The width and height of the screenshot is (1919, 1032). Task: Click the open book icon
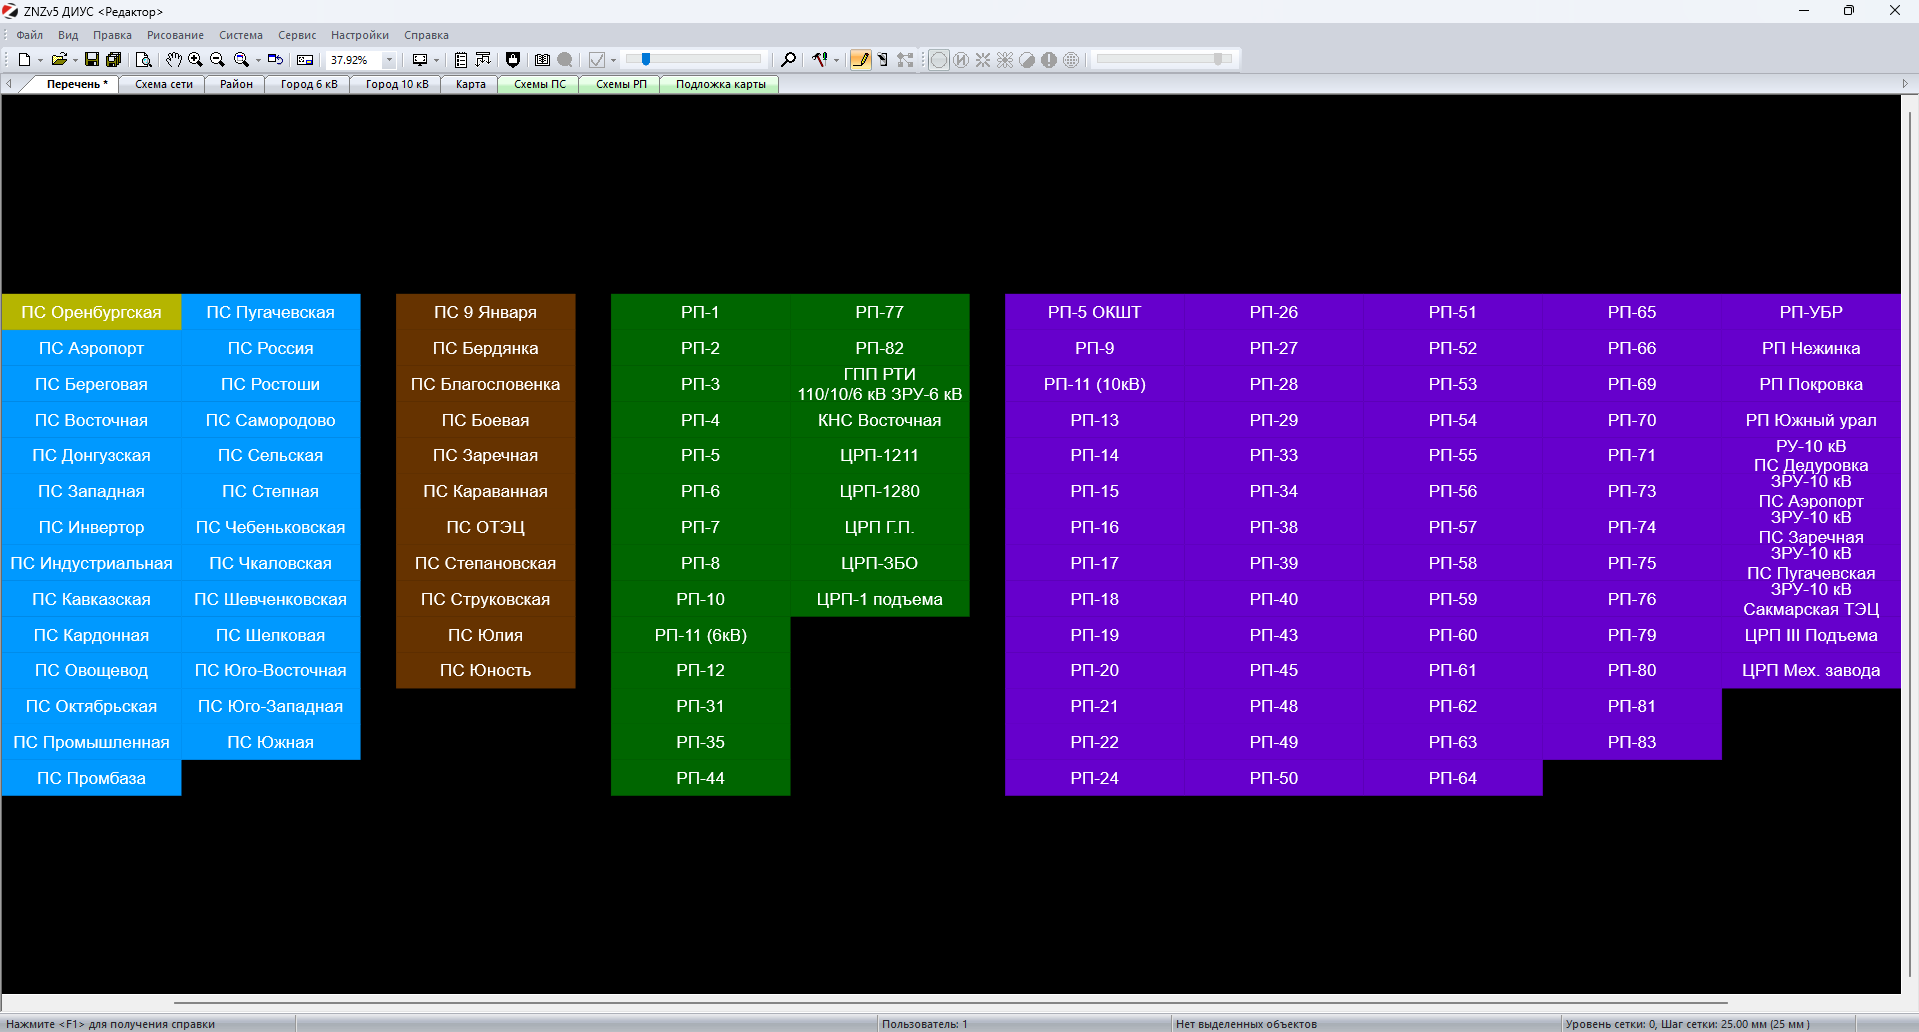point(542,60)
